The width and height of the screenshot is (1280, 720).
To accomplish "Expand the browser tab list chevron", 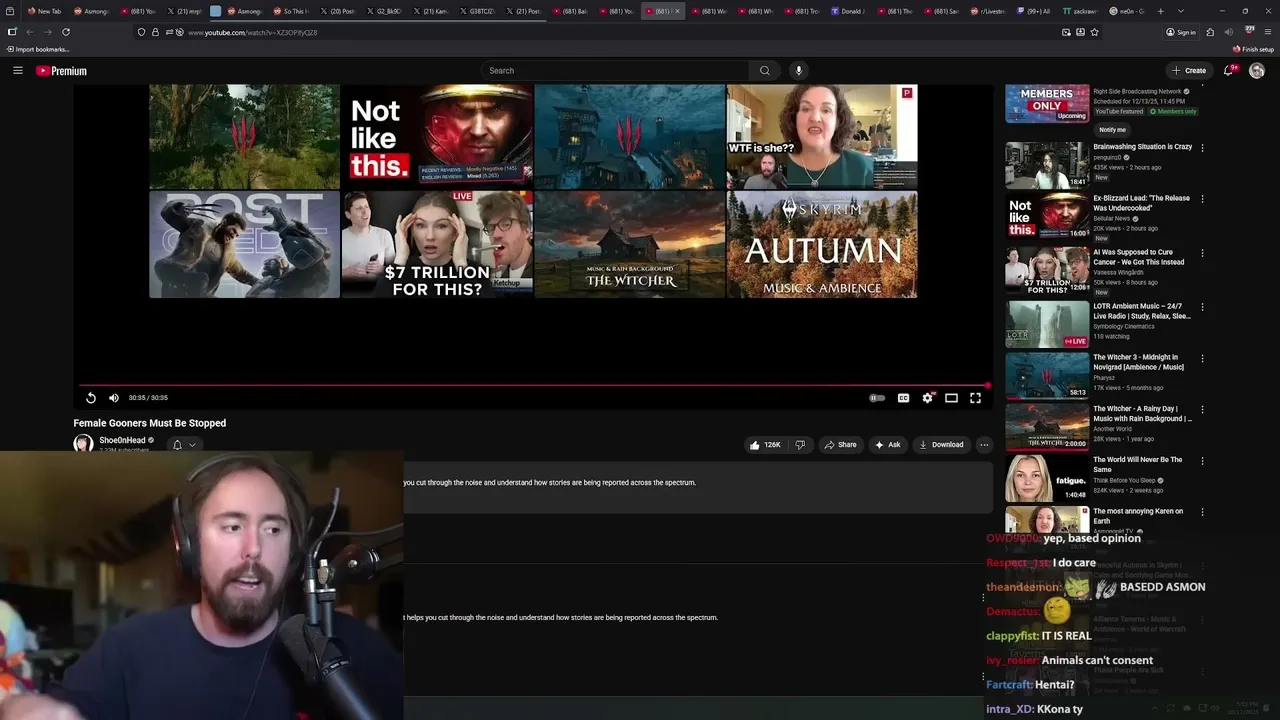I will pyautogui.click(x=1182, y=11).
